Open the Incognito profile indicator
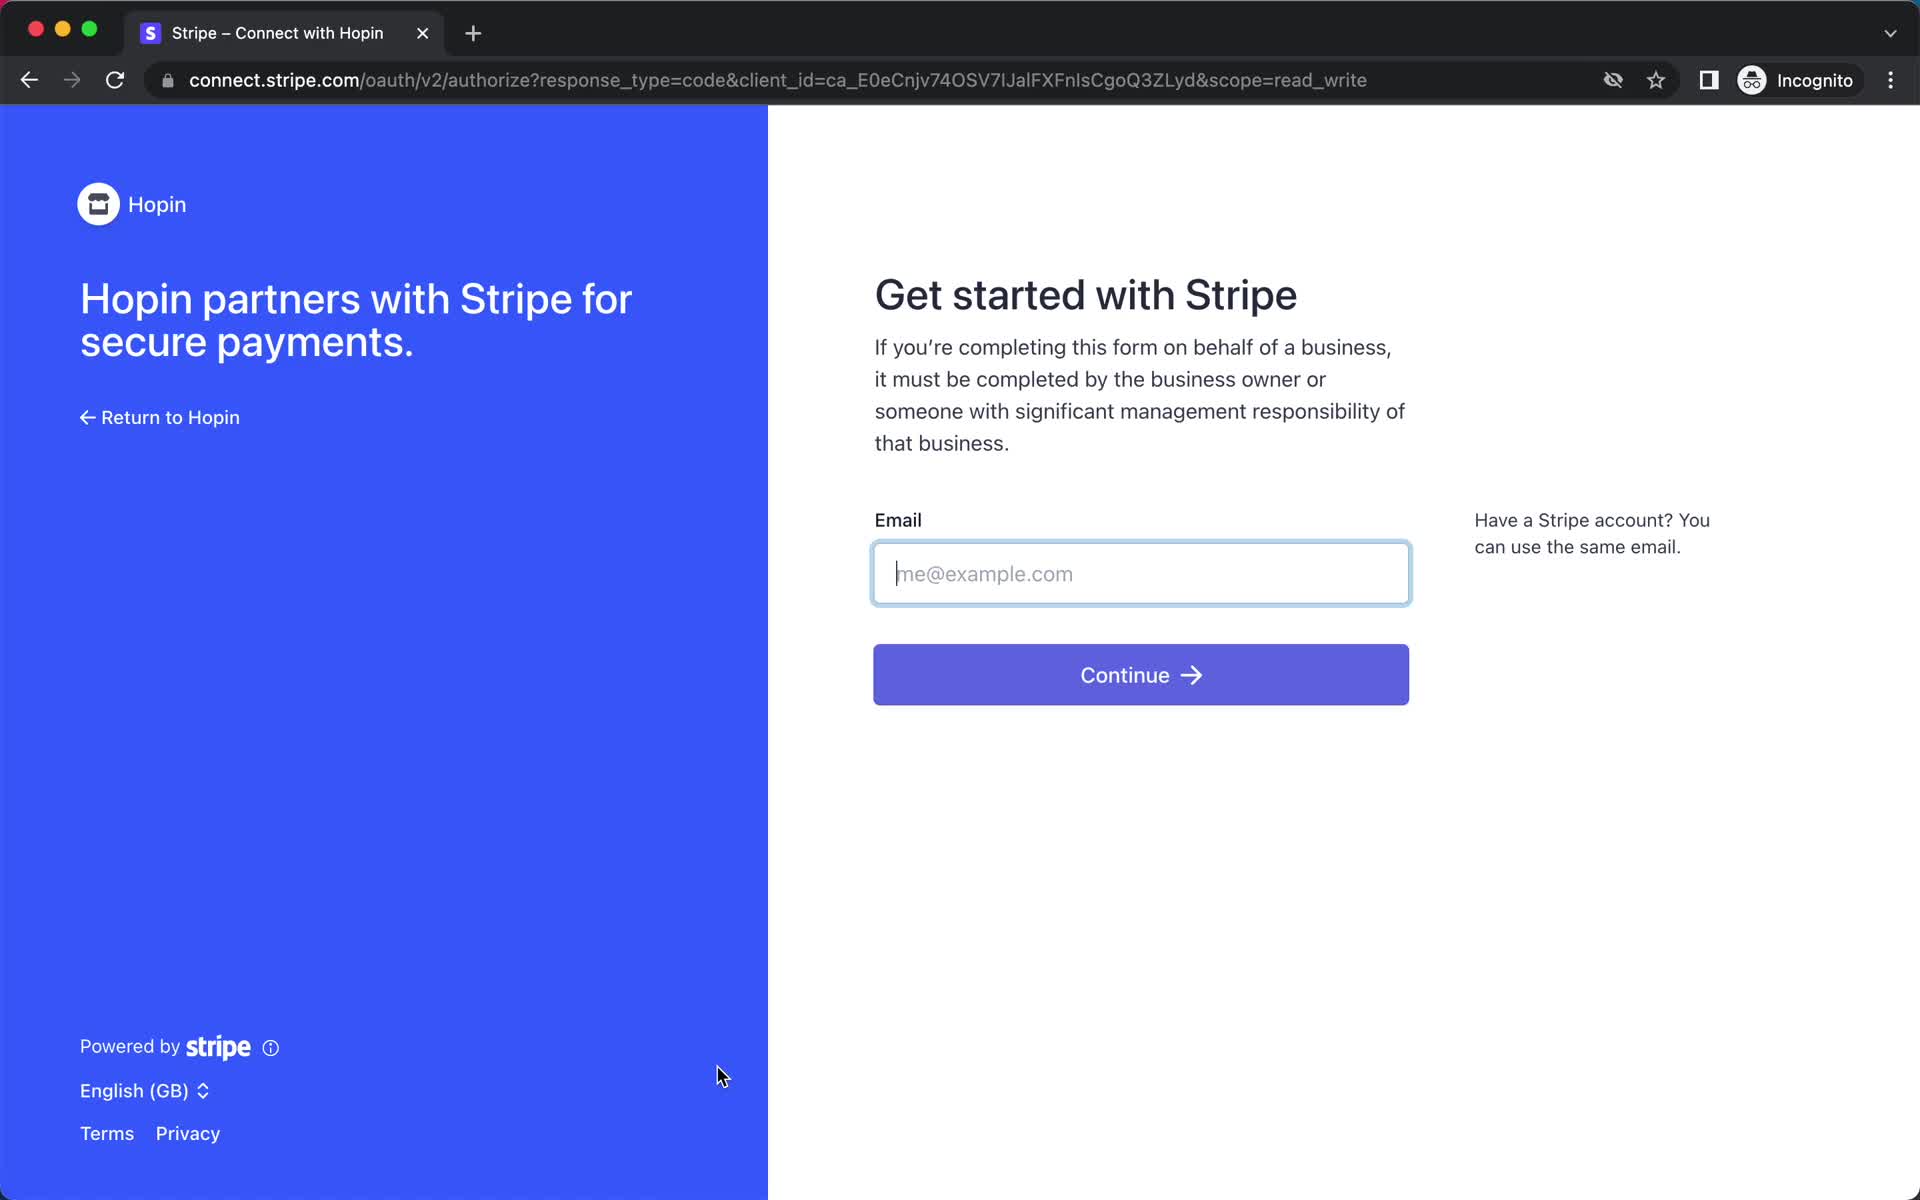This screenshot has width=1920, height=1200. click(1797, 80)
